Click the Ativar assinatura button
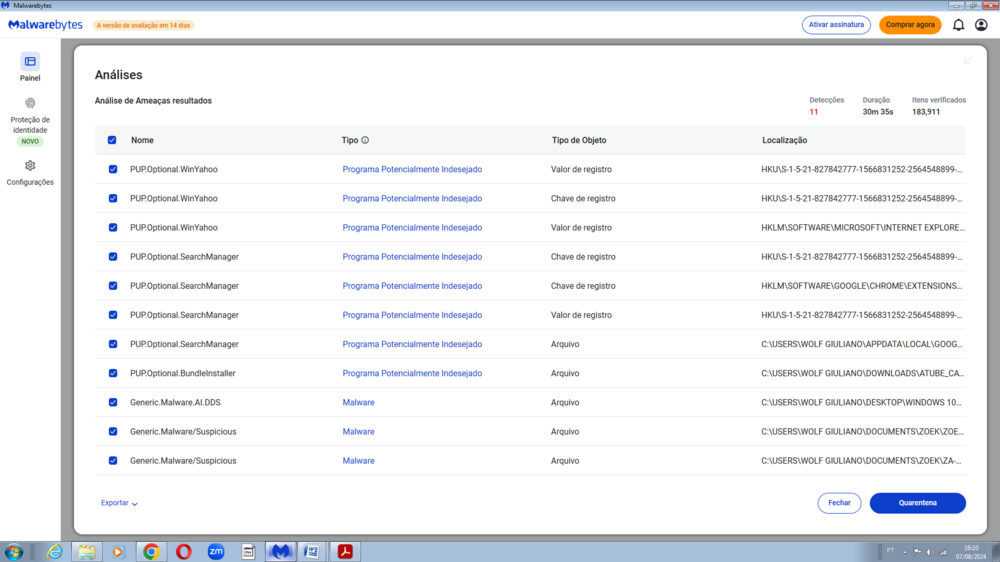The width and height of the screenshot is (1000, 562). [x=836, y=25]
